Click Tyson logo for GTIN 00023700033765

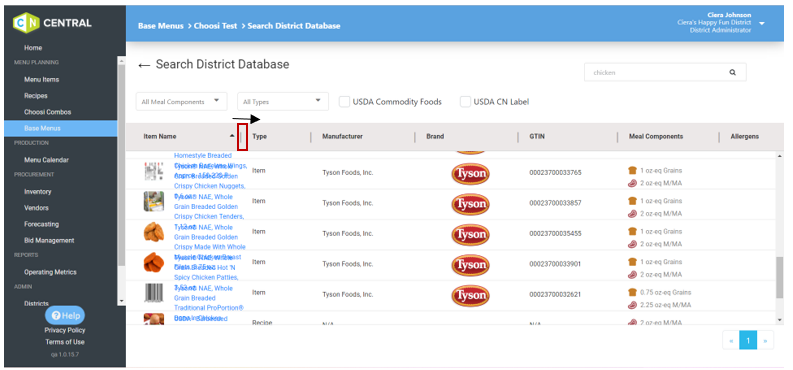point(470,173)
